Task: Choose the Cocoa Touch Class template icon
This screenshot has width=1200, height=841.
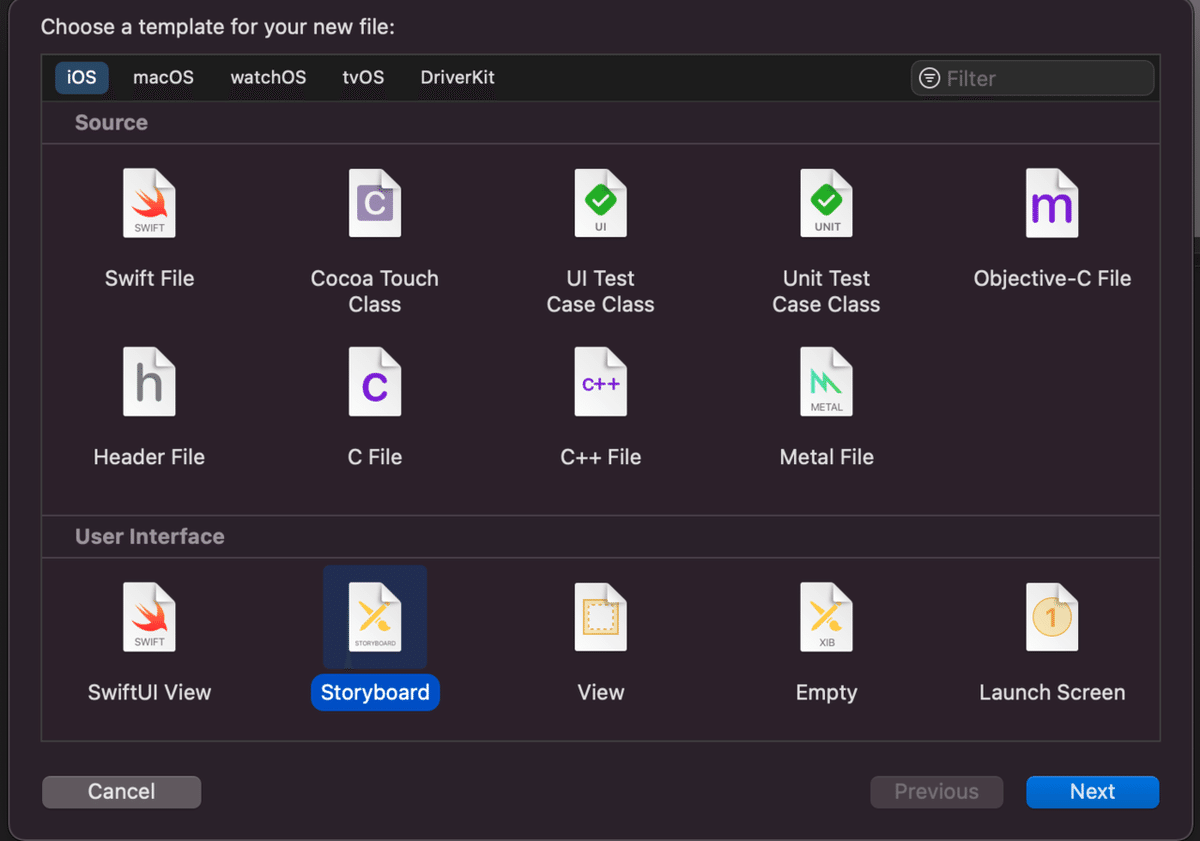Action: [375, 203]
